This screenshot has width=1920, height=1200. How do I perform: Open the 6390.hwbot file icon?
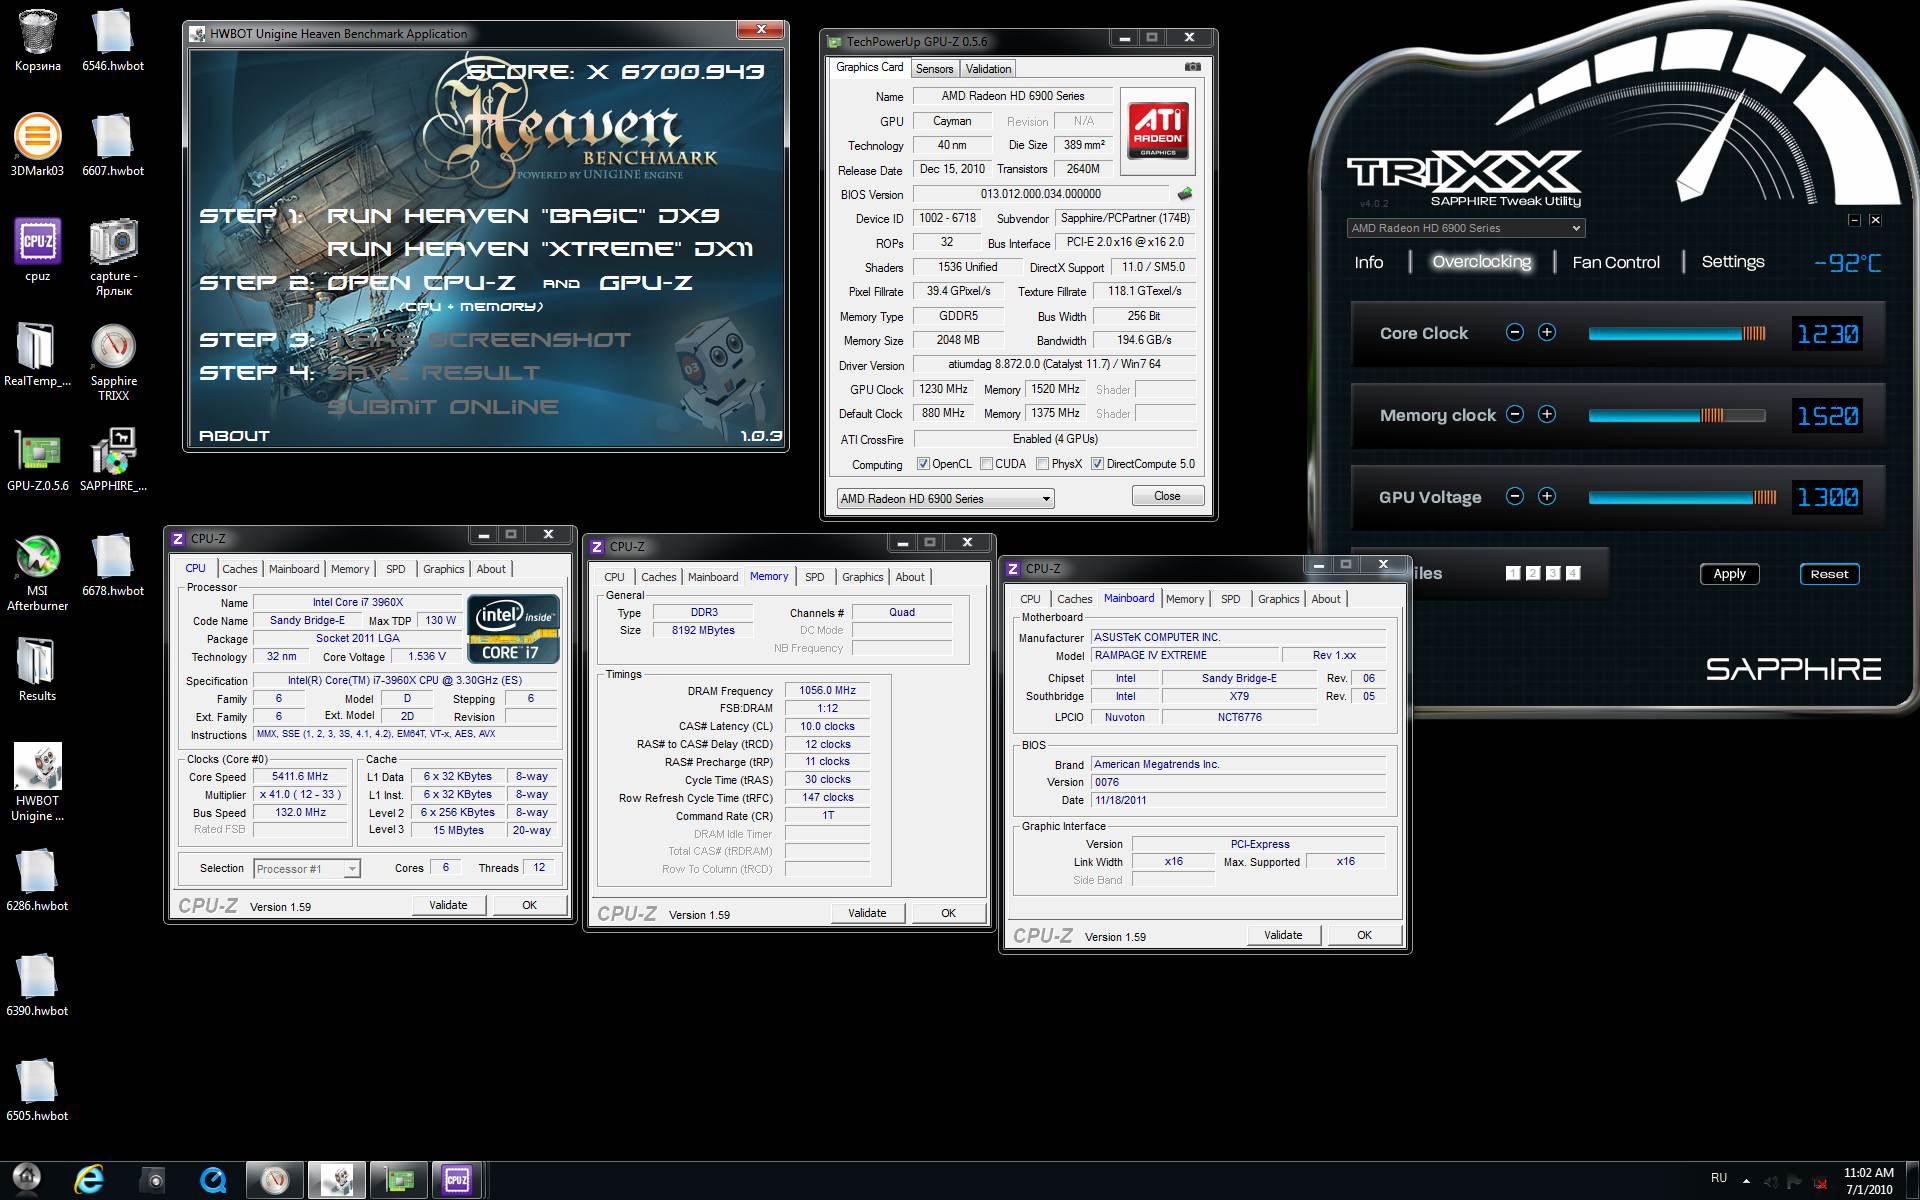tap(37, 985)
